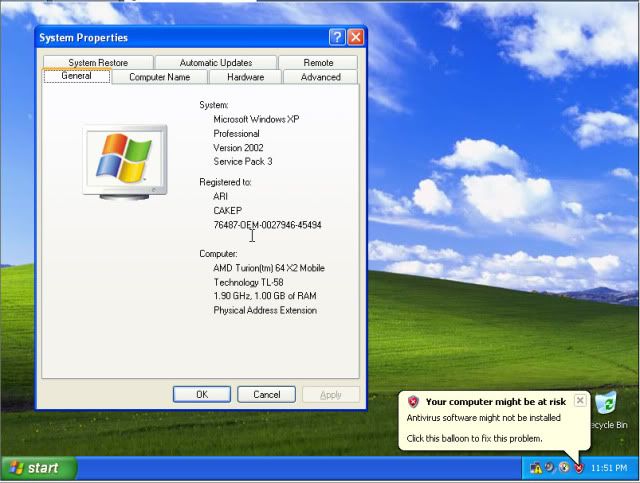Click the '1.90 GHz, 1.00 GB of RAM' line
Screen dimensions: 640x483
tap(265, 296)
